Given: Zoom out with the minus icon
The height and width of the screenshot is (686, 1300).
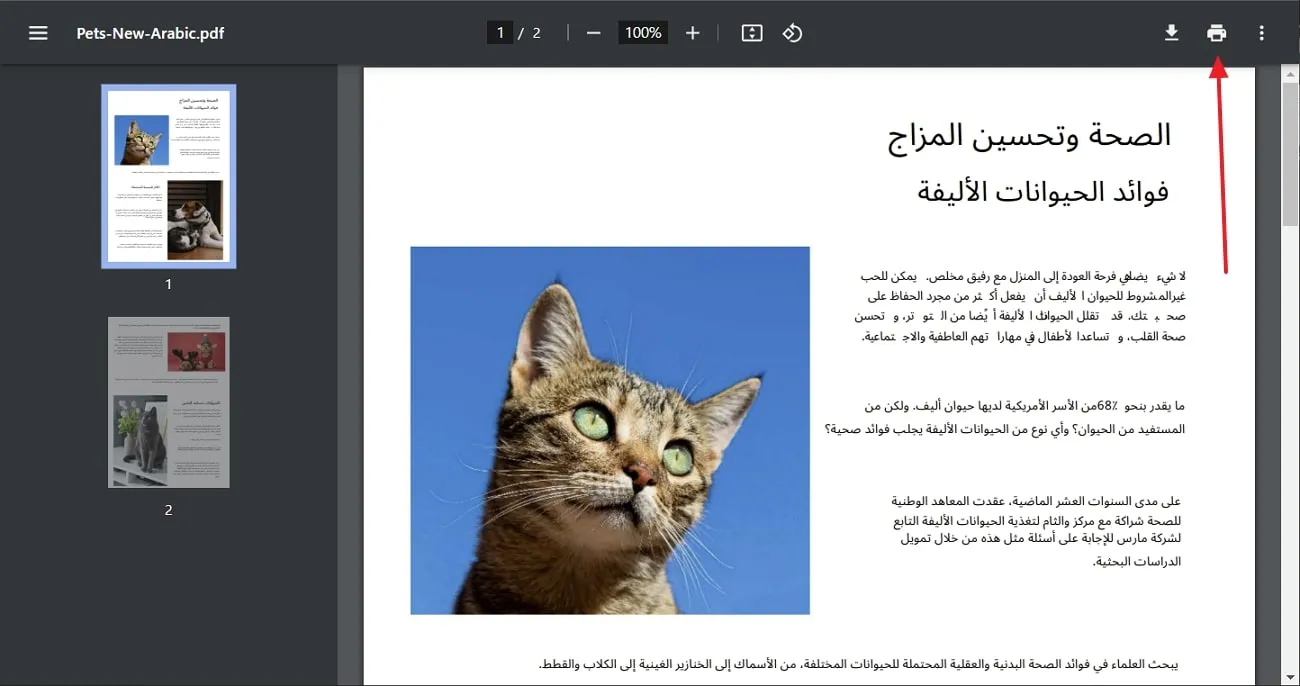Looking at the screenshot, I should (x=593, y=32).
